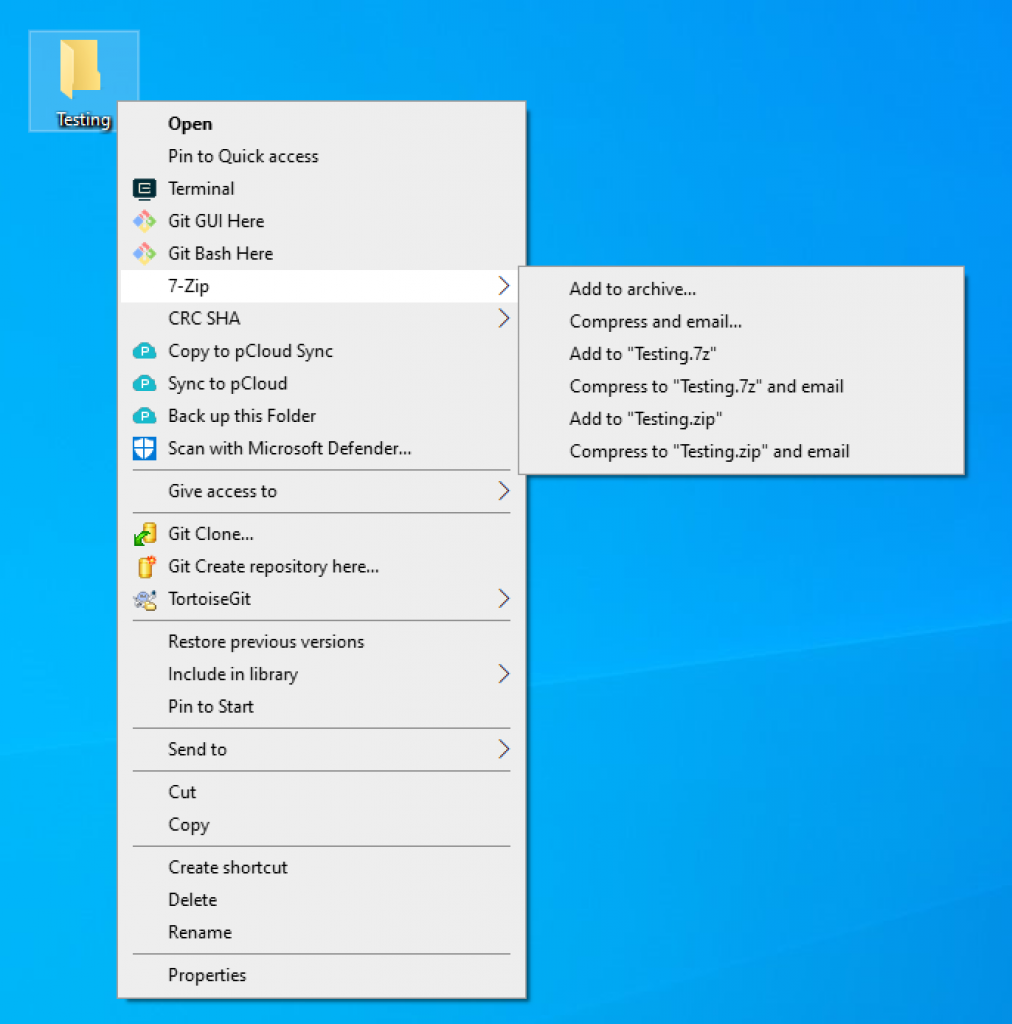Open Terminal from the context menu
The image size is (1012, 1024).
click(x=322, y=189)
